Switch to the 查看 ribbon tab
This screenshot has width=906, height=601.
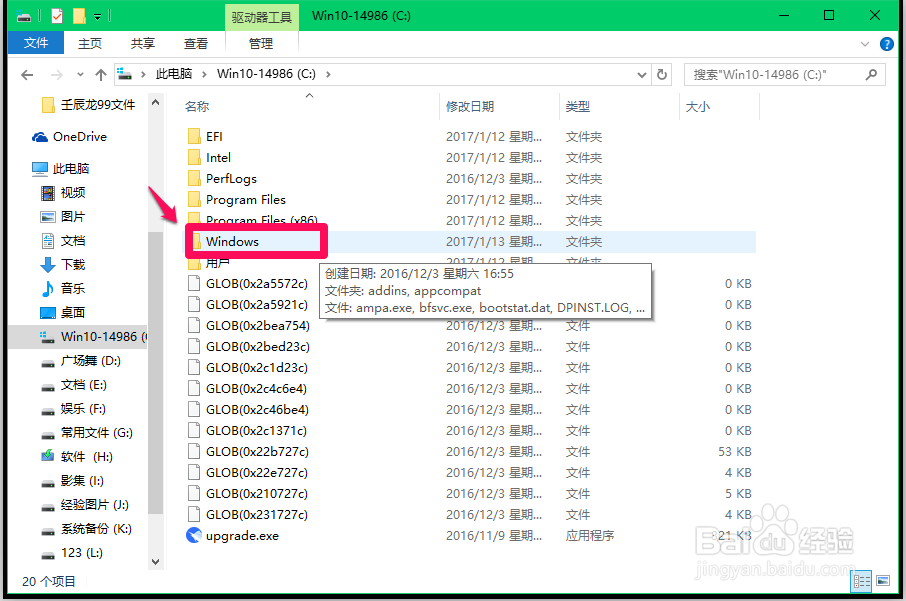(195, 43)
